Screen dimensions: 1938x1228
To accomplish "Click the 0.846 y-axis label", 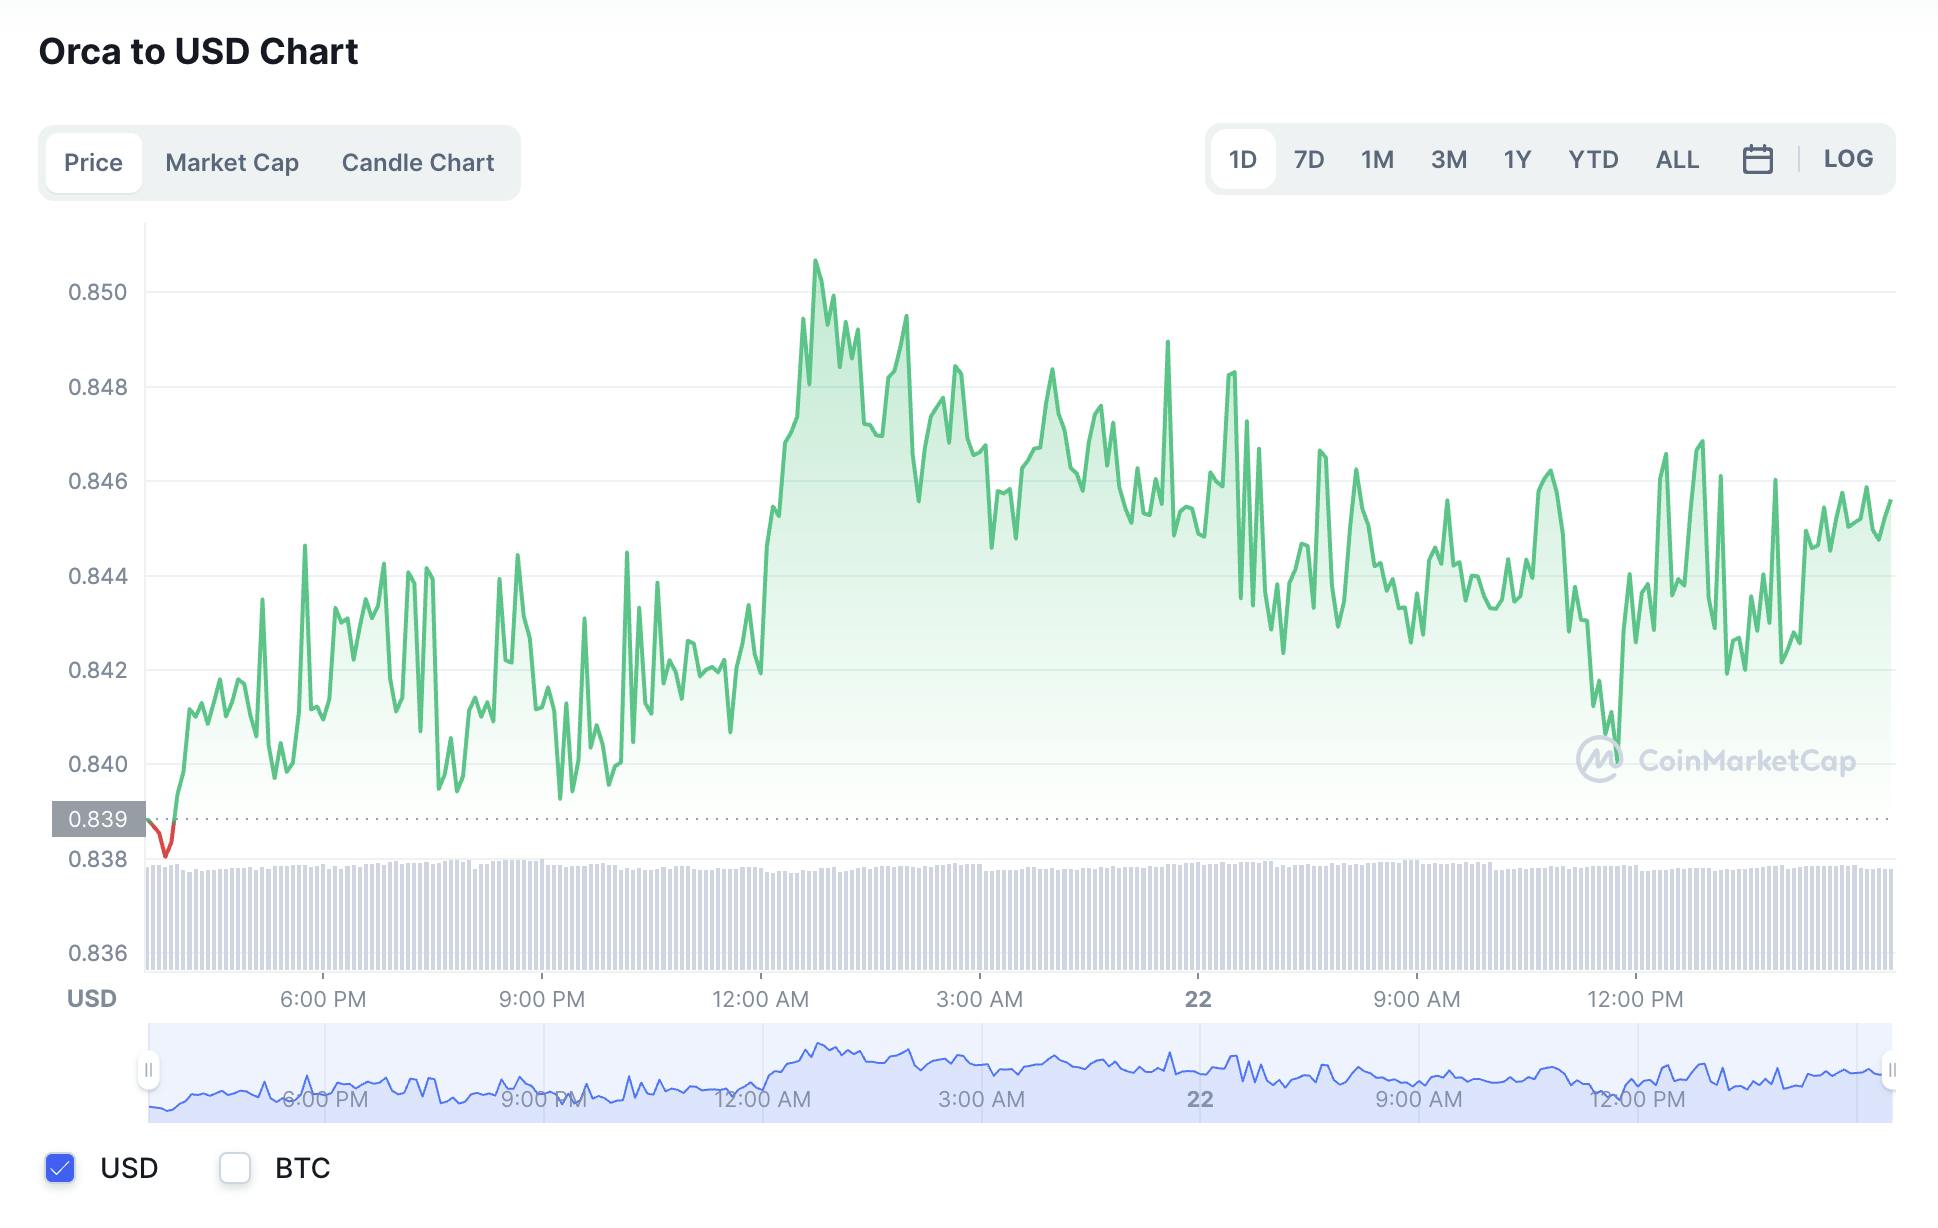I will (98, 481).
